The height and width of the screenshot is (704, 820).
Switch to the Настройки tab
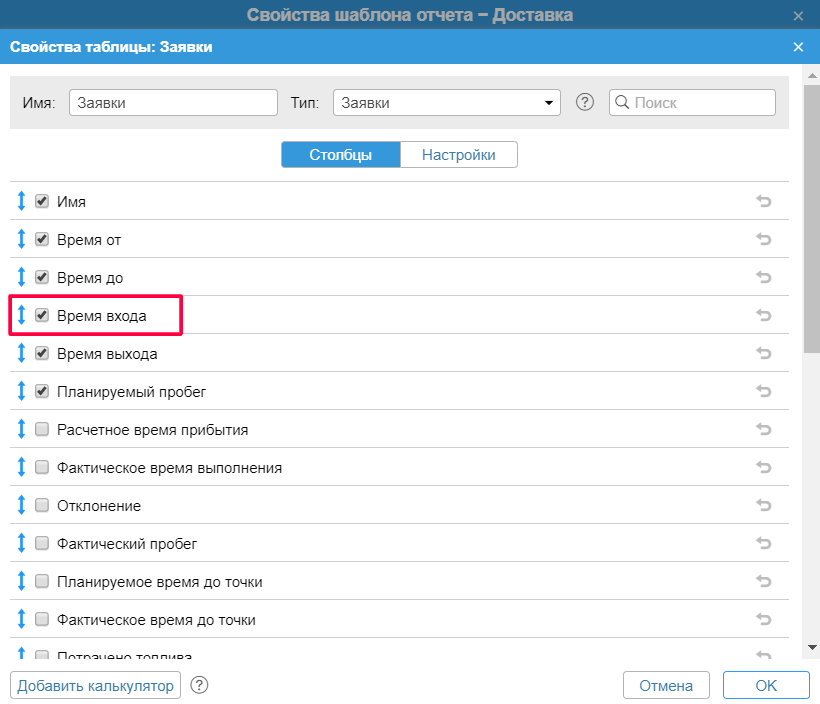point(458,155)
